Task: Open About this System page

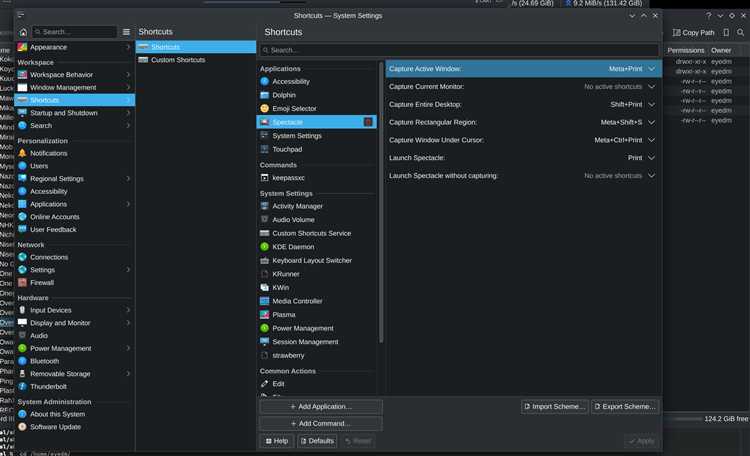Action: pyautogui.click(x=74, y=414)
